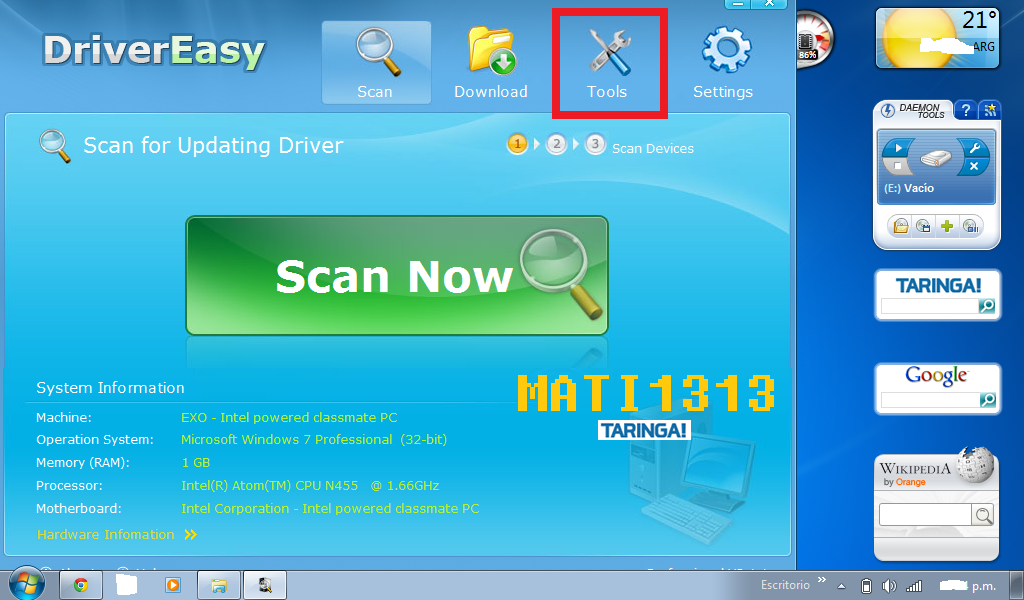Screen dimensions: 1024x600
Task: Open the Tools tab
Action: pyautogui.click(x=607, y=63)
